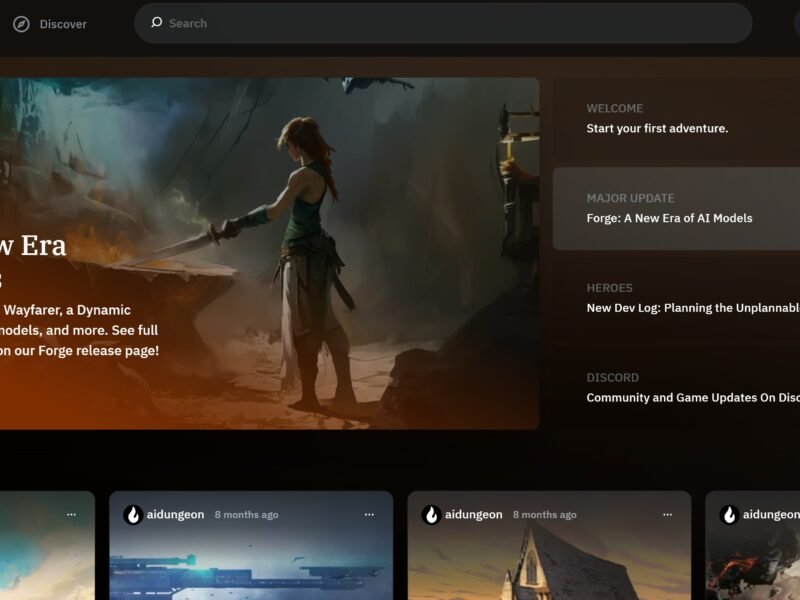This screenshot has width=800, height=600.
Task: Open three-dot menu on leftmost partial card
Action: pos(71,515)
